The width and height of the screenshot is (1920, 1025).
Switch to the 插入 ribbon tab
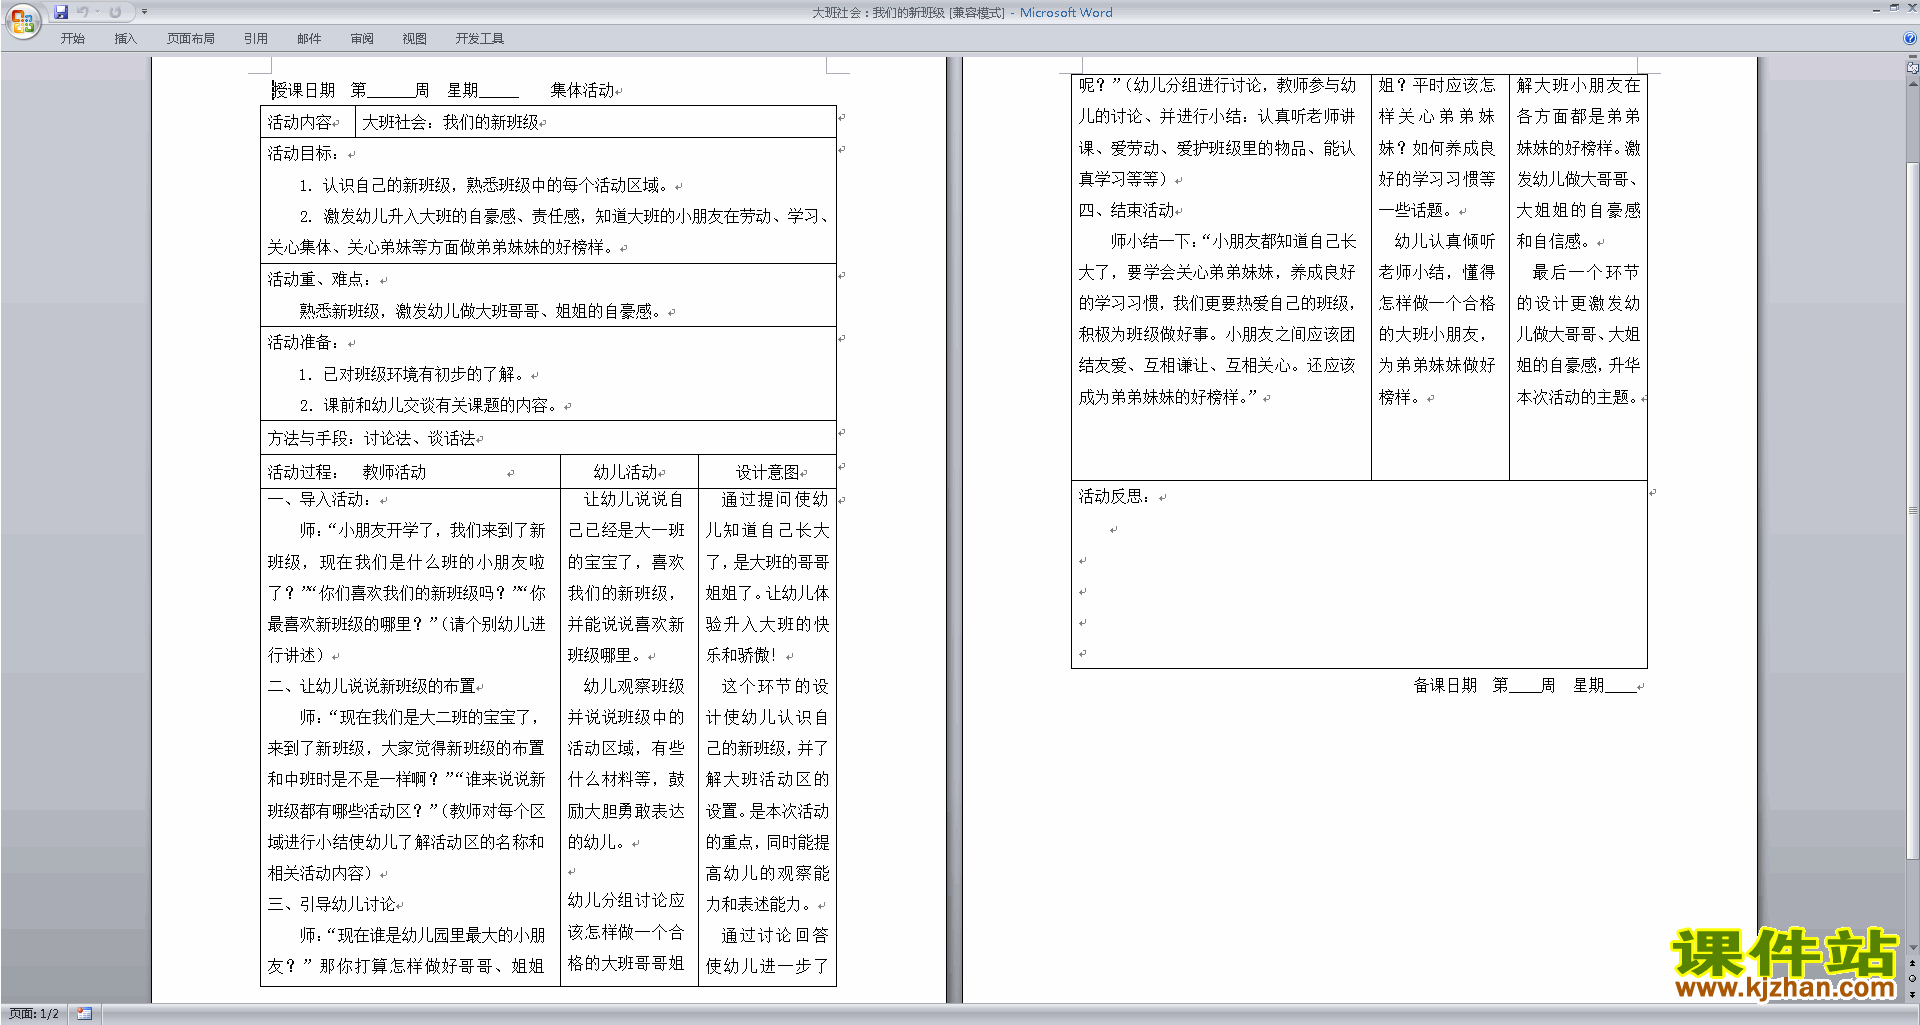click(x=125, y=38)
